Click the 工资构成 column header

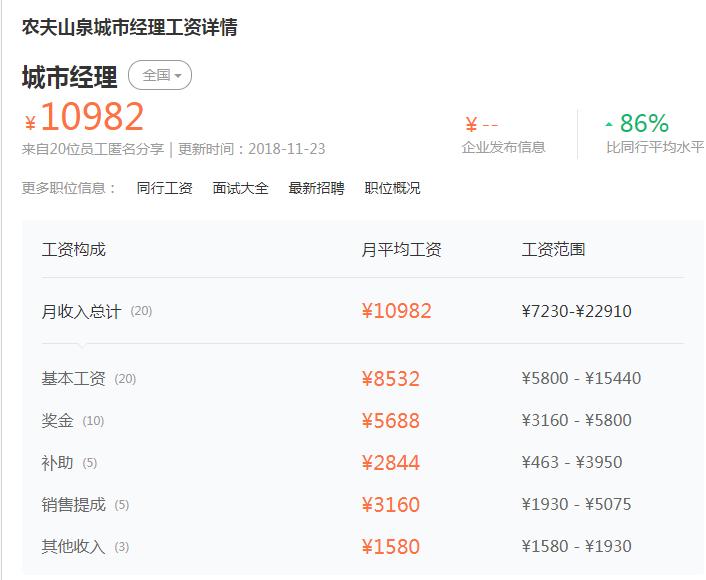73,249
